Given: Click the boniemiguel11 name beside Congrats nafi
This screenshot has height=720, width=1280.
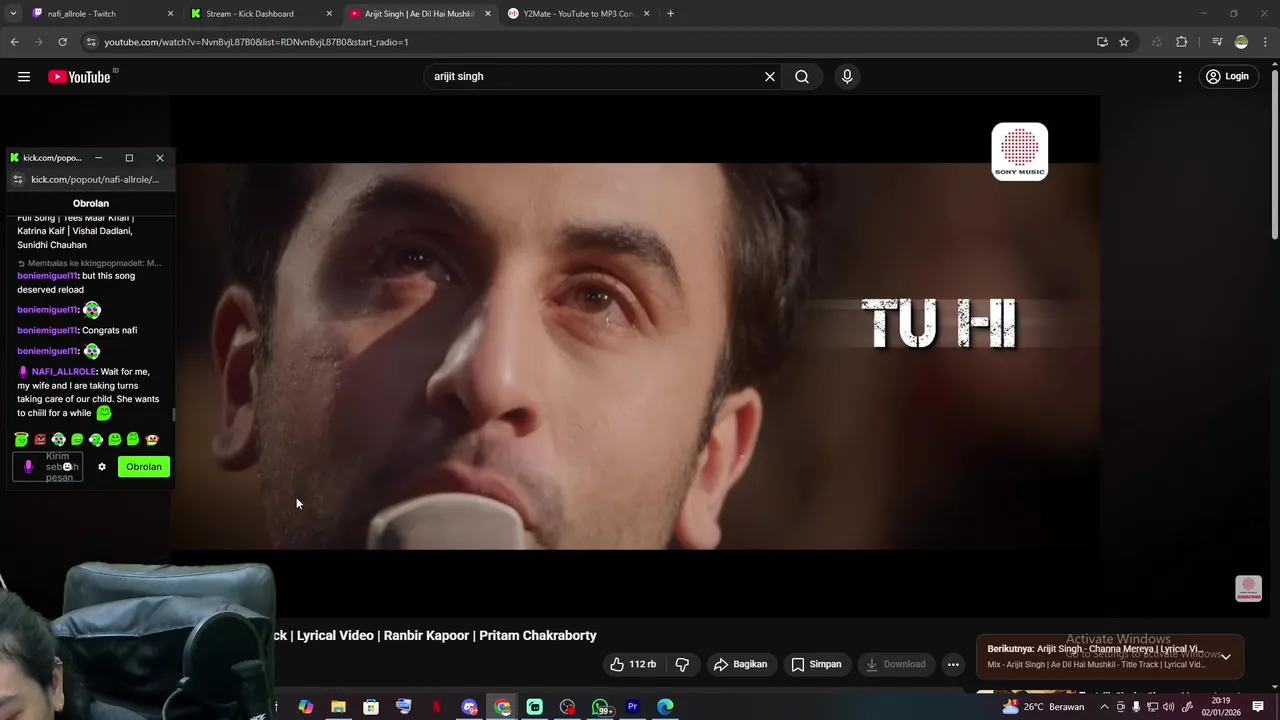Looking at the screenshot, I should click(x=47, y=330).
